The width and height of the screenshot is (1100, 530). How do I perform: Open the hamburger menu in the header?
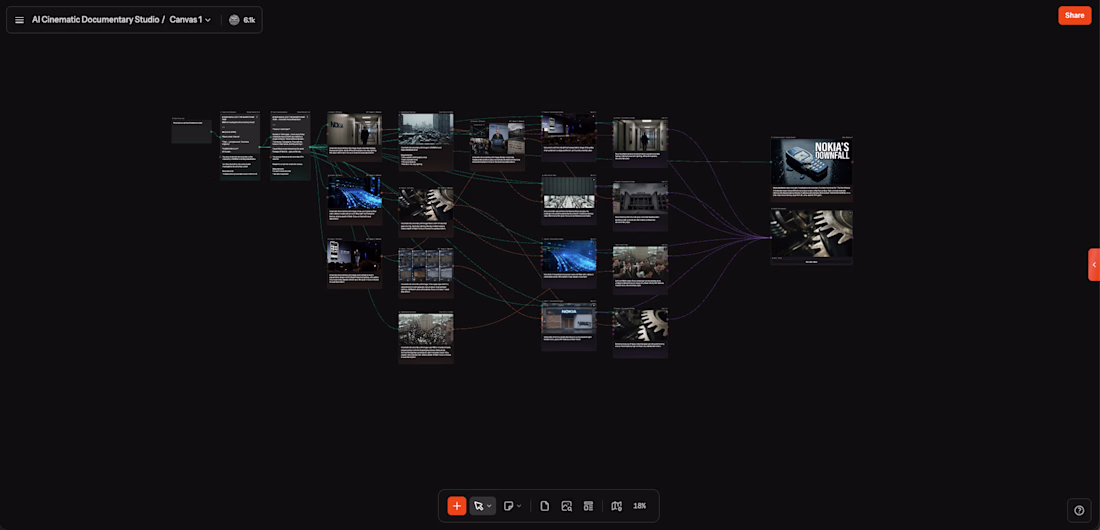20,20
